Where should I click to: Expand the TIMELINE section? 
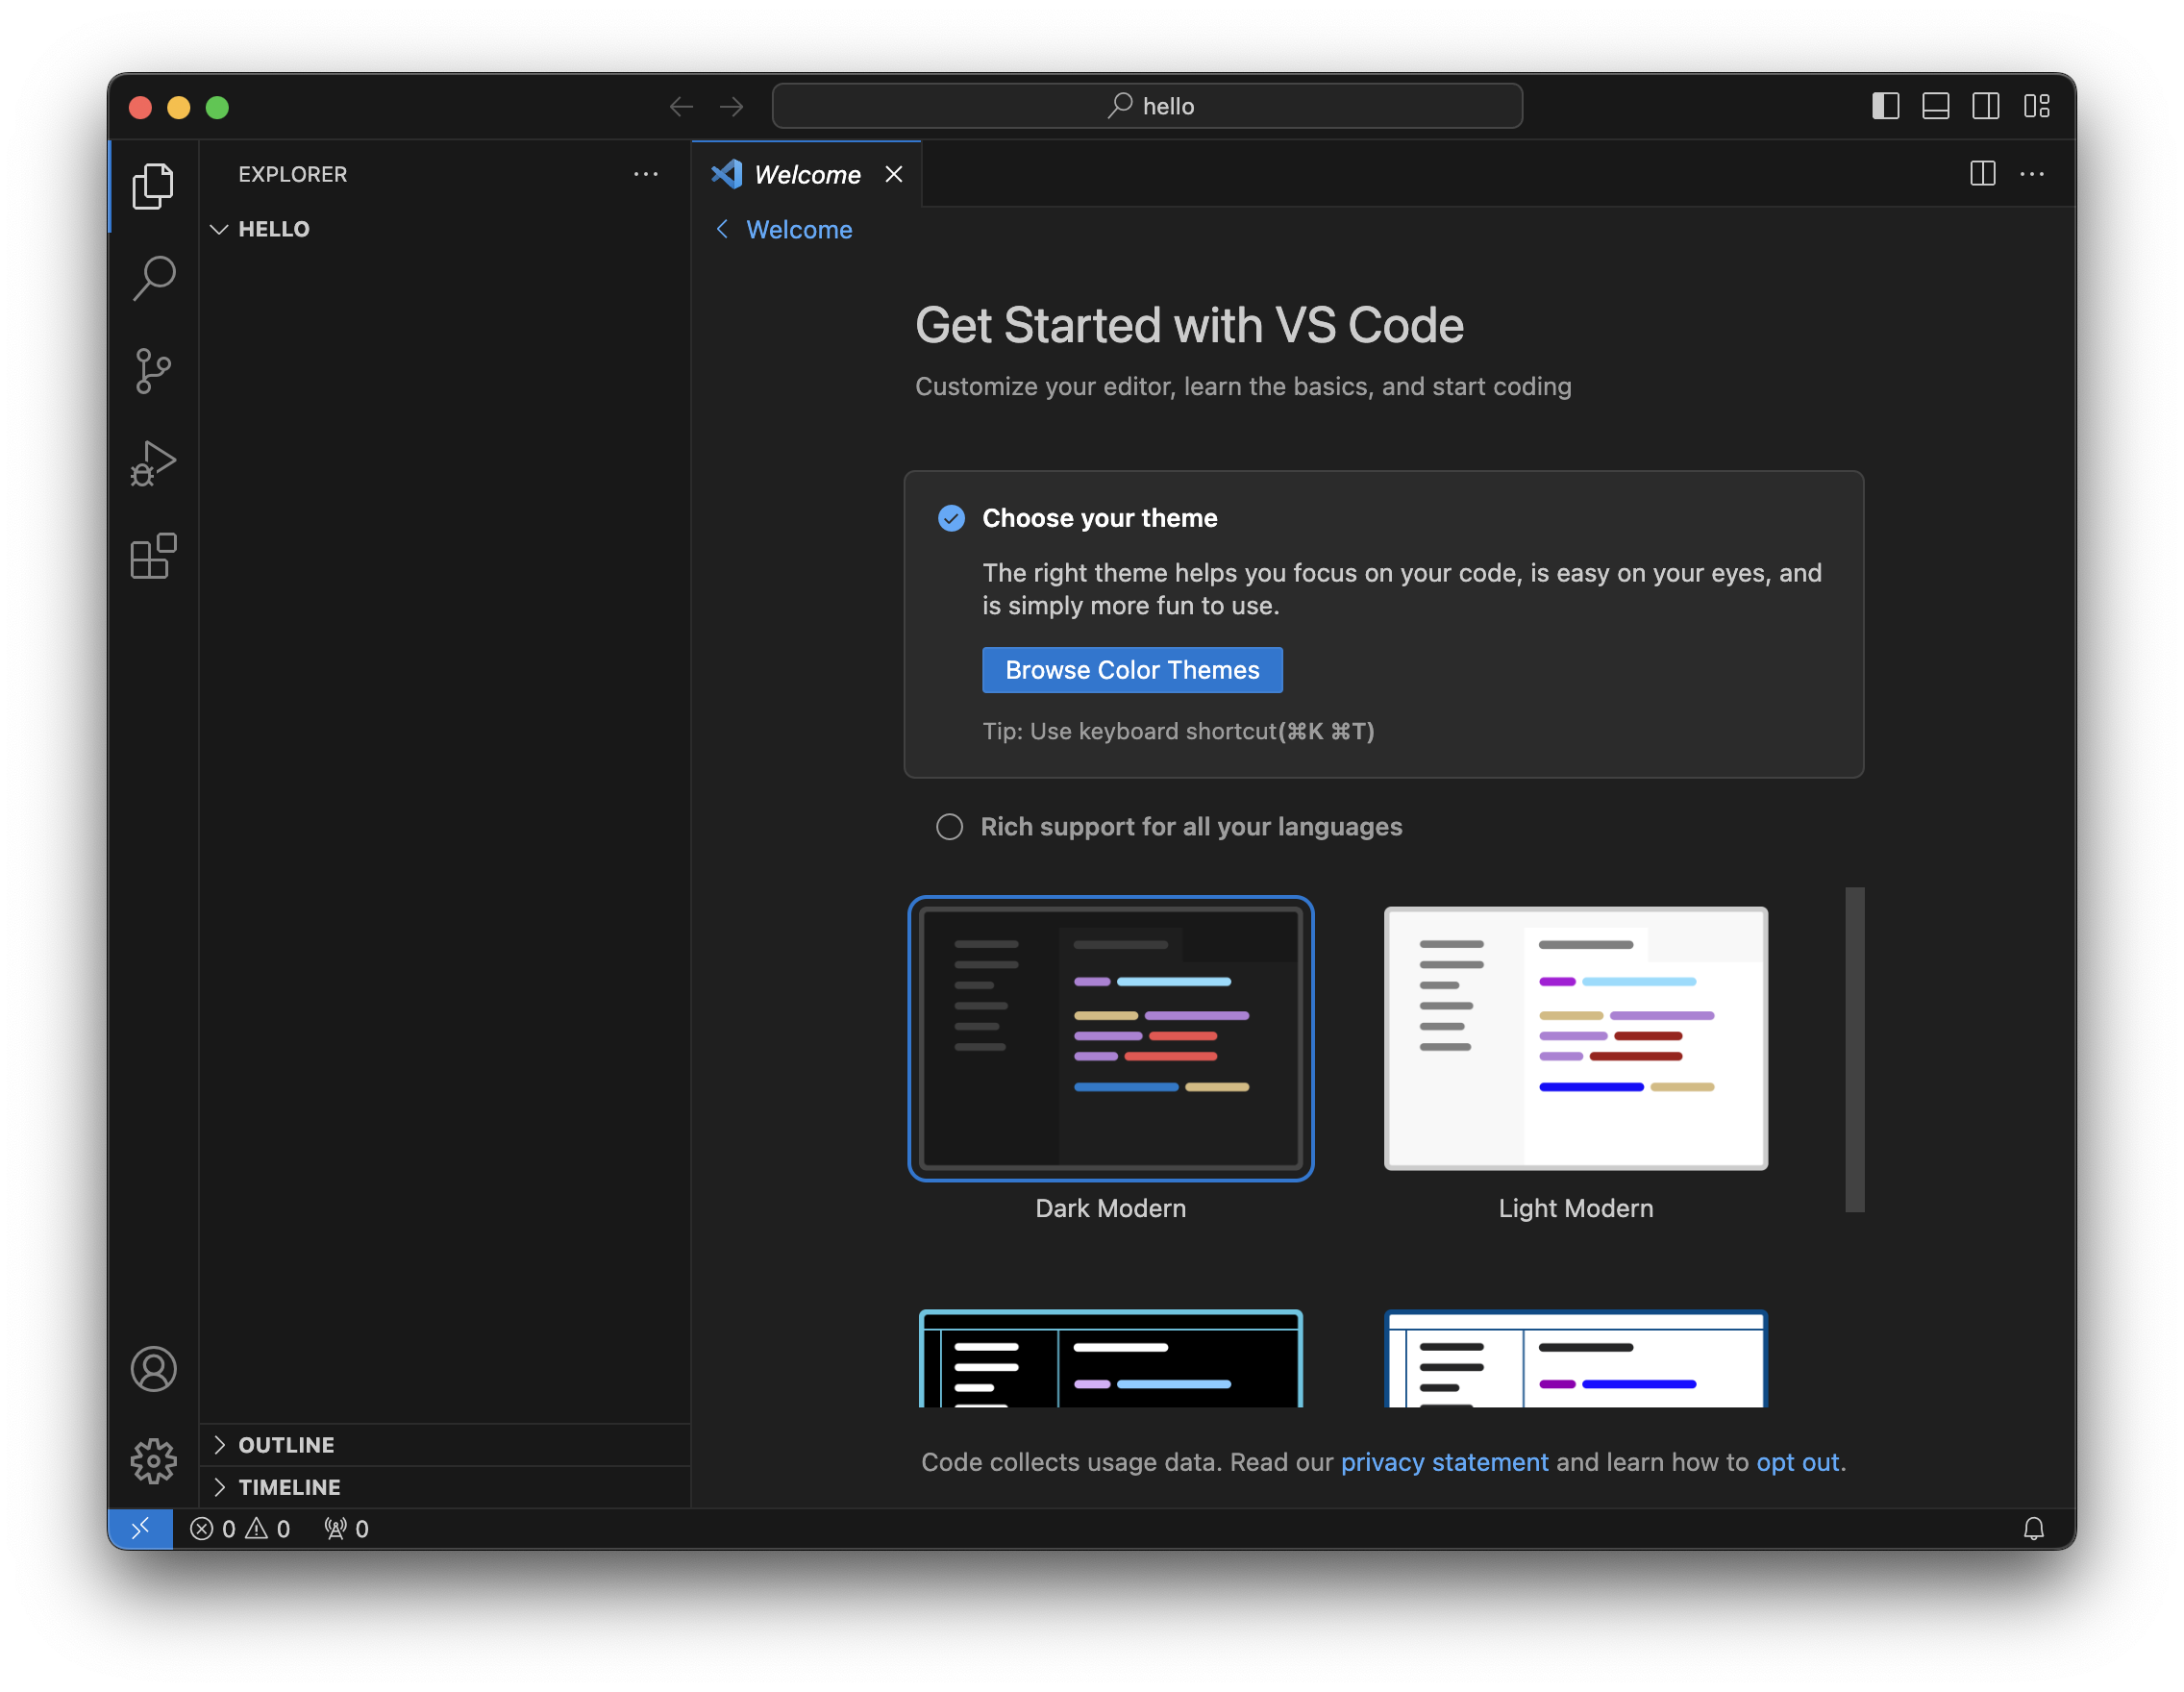[x=445, y=1487]
